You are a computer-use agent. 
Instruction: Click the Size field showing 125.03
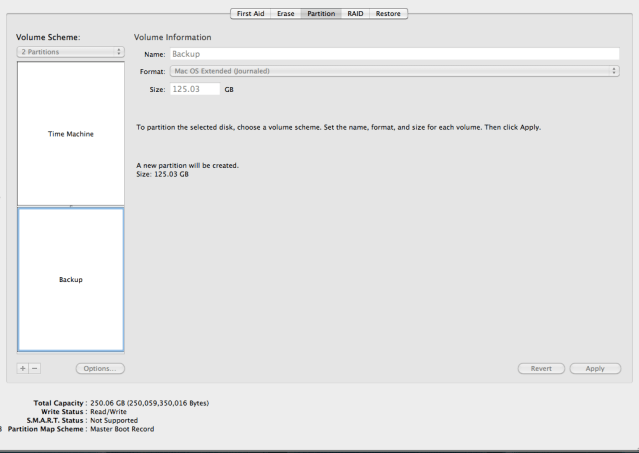tap(194, 89)
